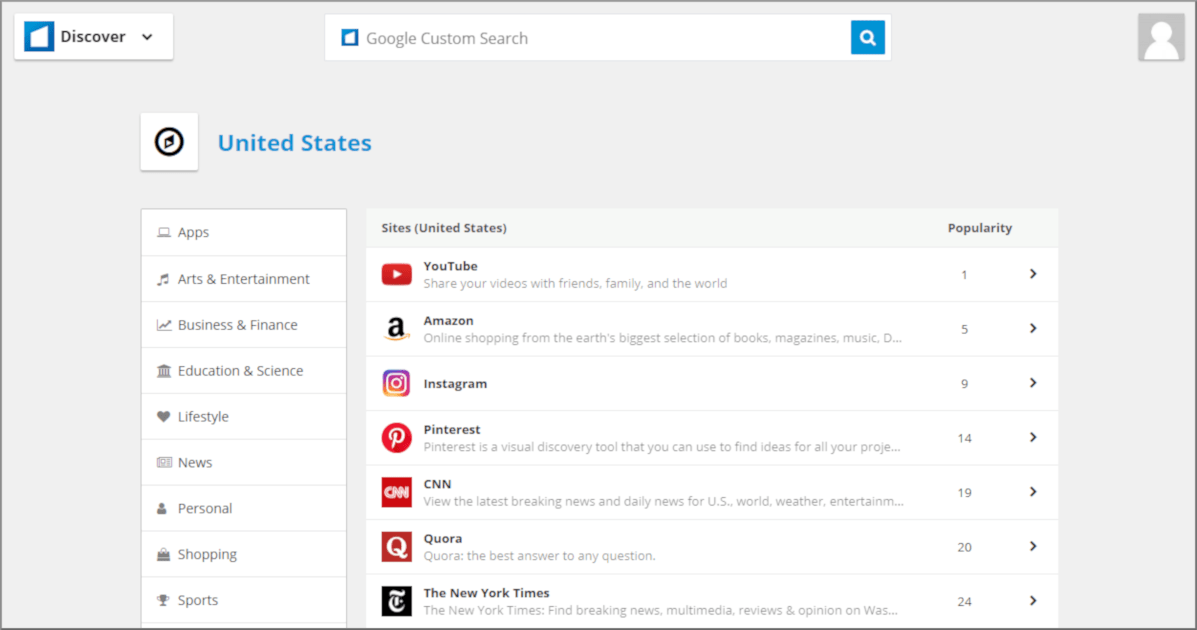Click popularity value 14 for Pinterest
1197x630 pixels.
point(964,438)
